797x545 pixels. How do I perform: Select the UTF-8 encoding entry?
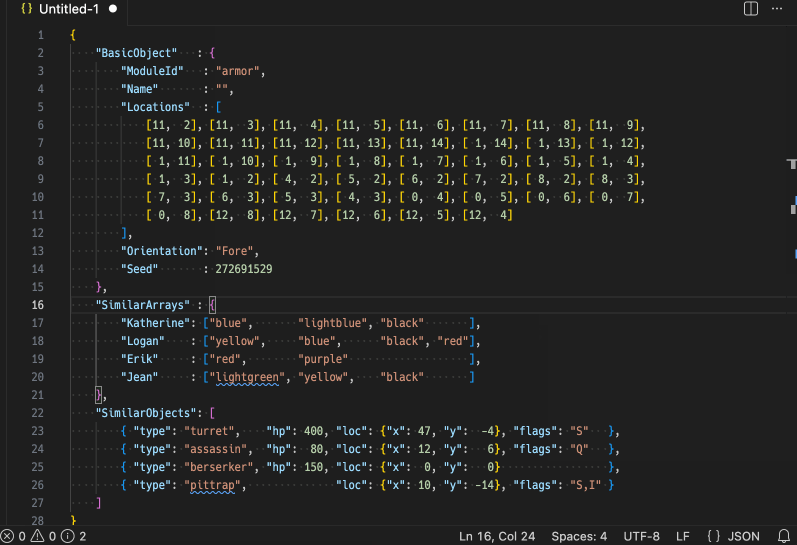coord(641,536)
